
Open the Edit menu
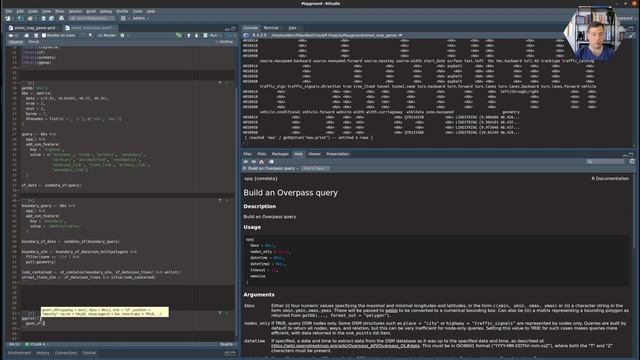point(20,11)
